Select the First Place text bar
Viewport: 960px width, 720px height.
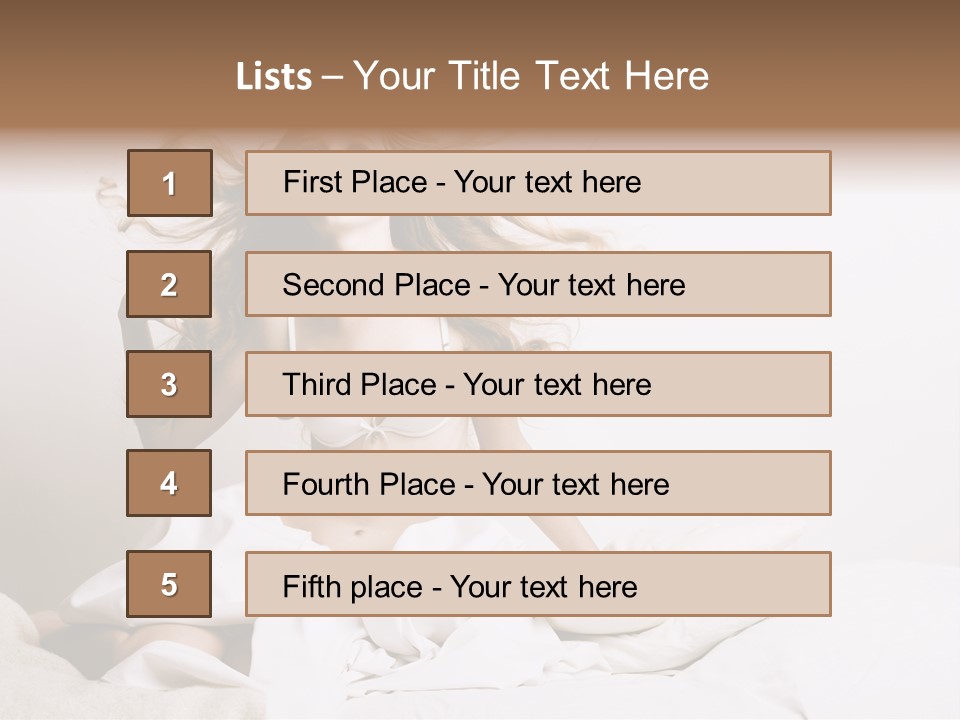pyautogui.click(x=538, y=183)
